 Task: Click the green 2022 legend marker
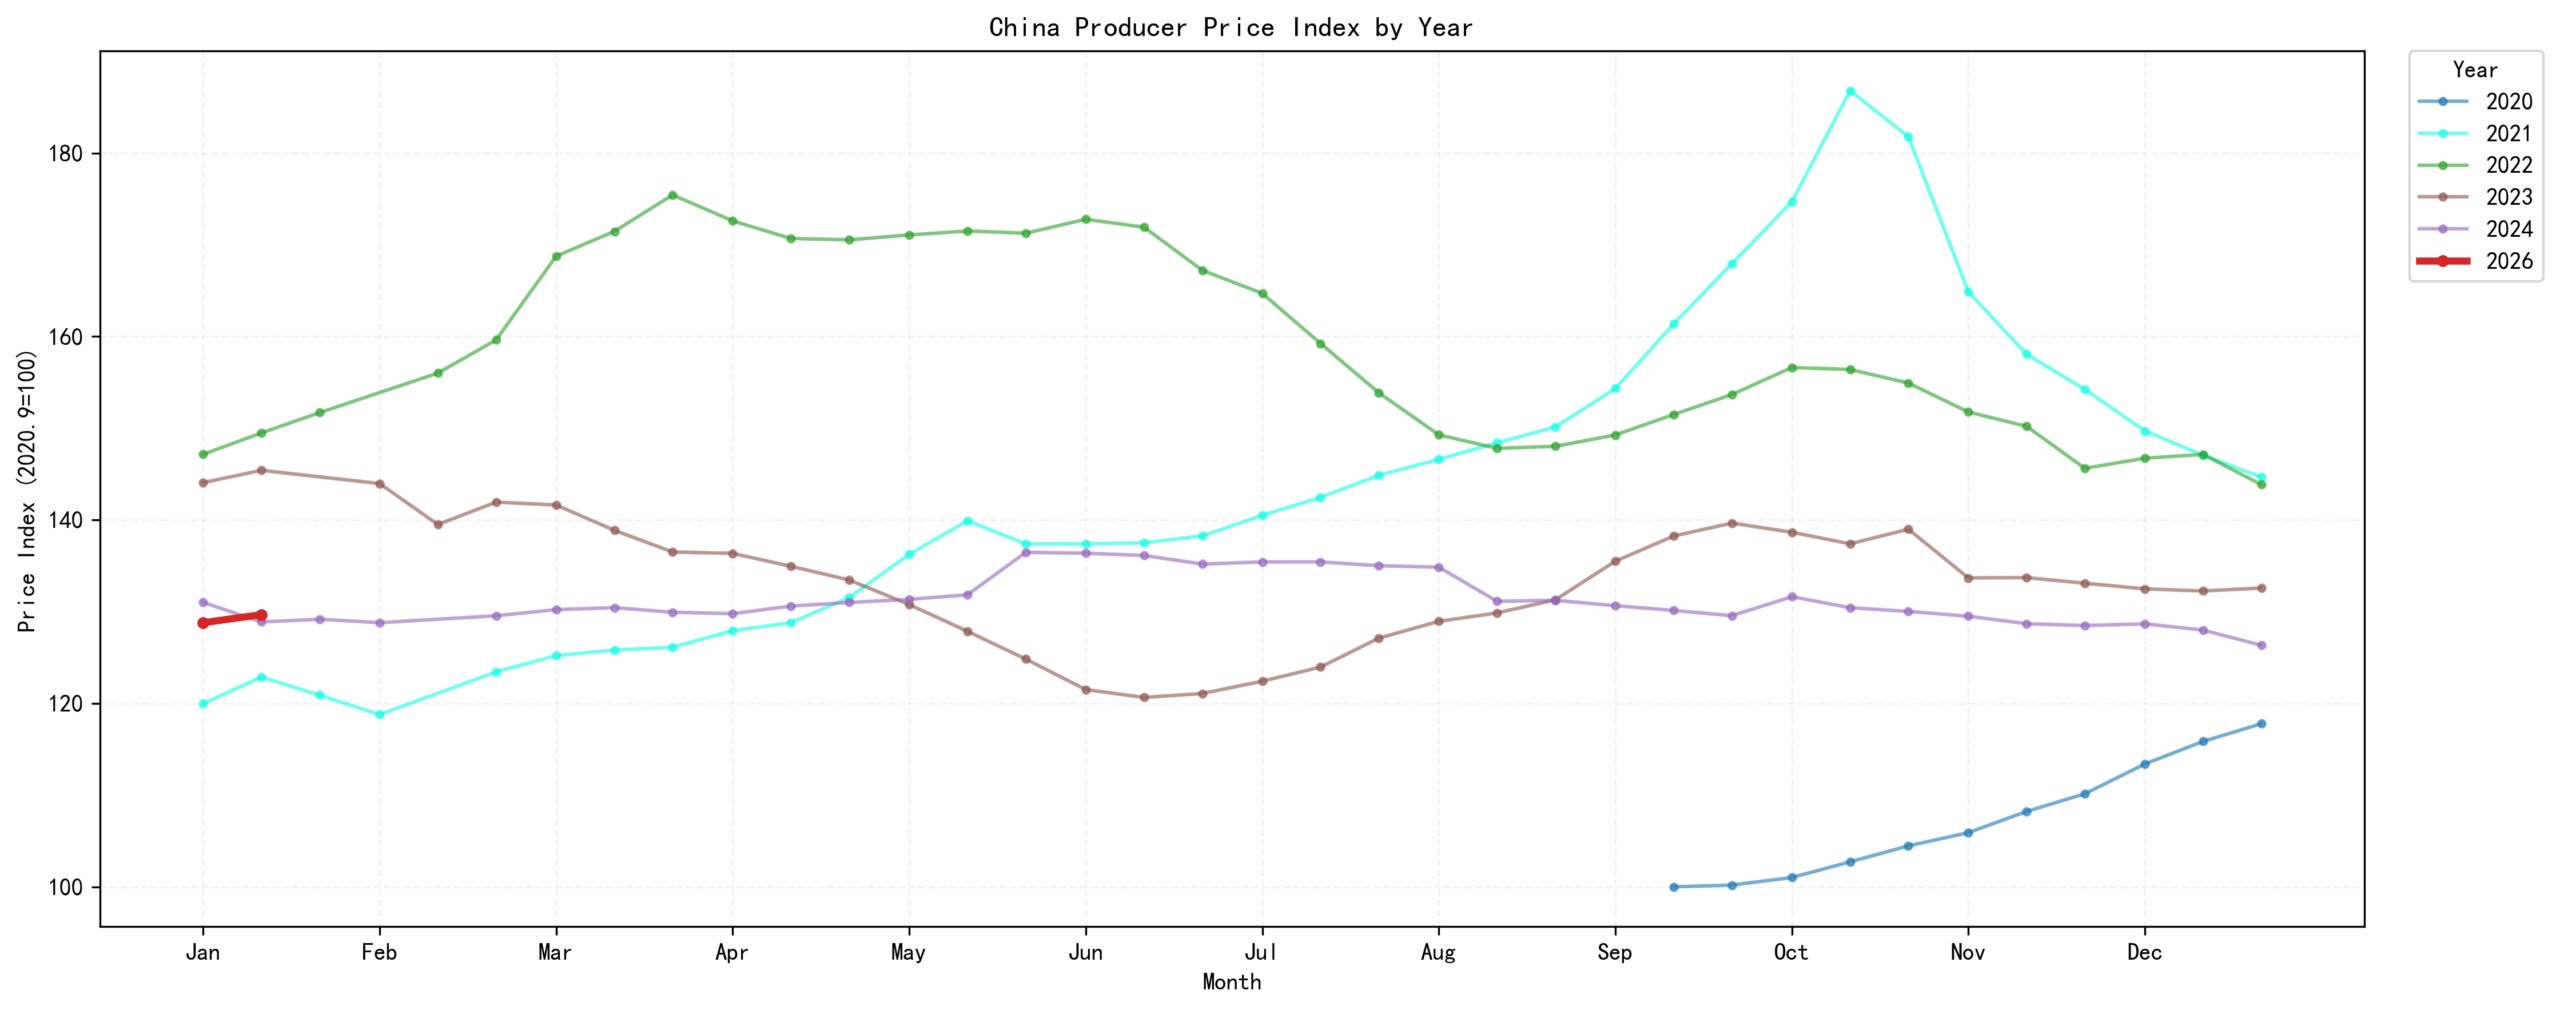tap(2441, 166)
